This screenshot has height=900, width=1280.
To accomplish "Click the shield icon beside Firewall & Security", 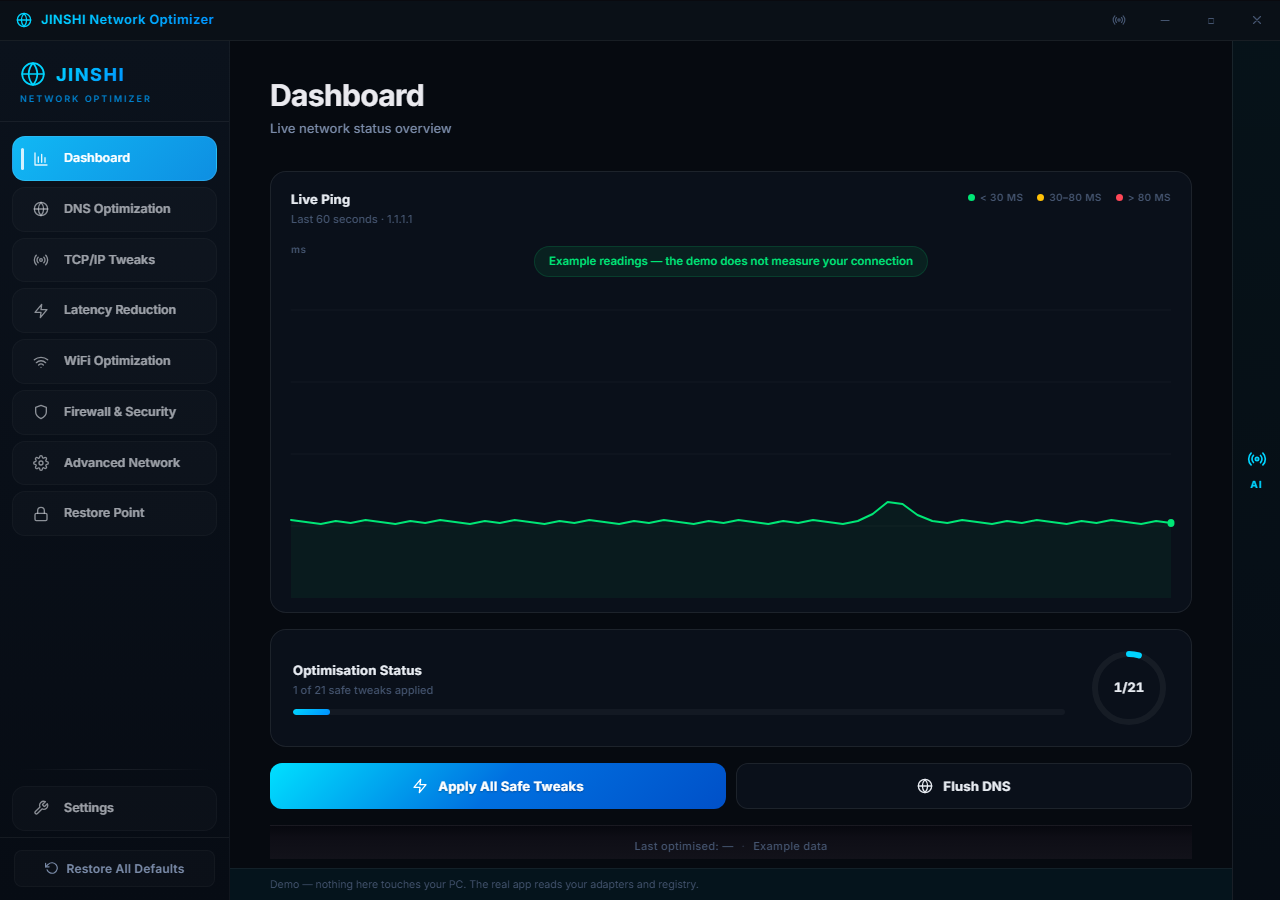I will (x=41, y=412).
